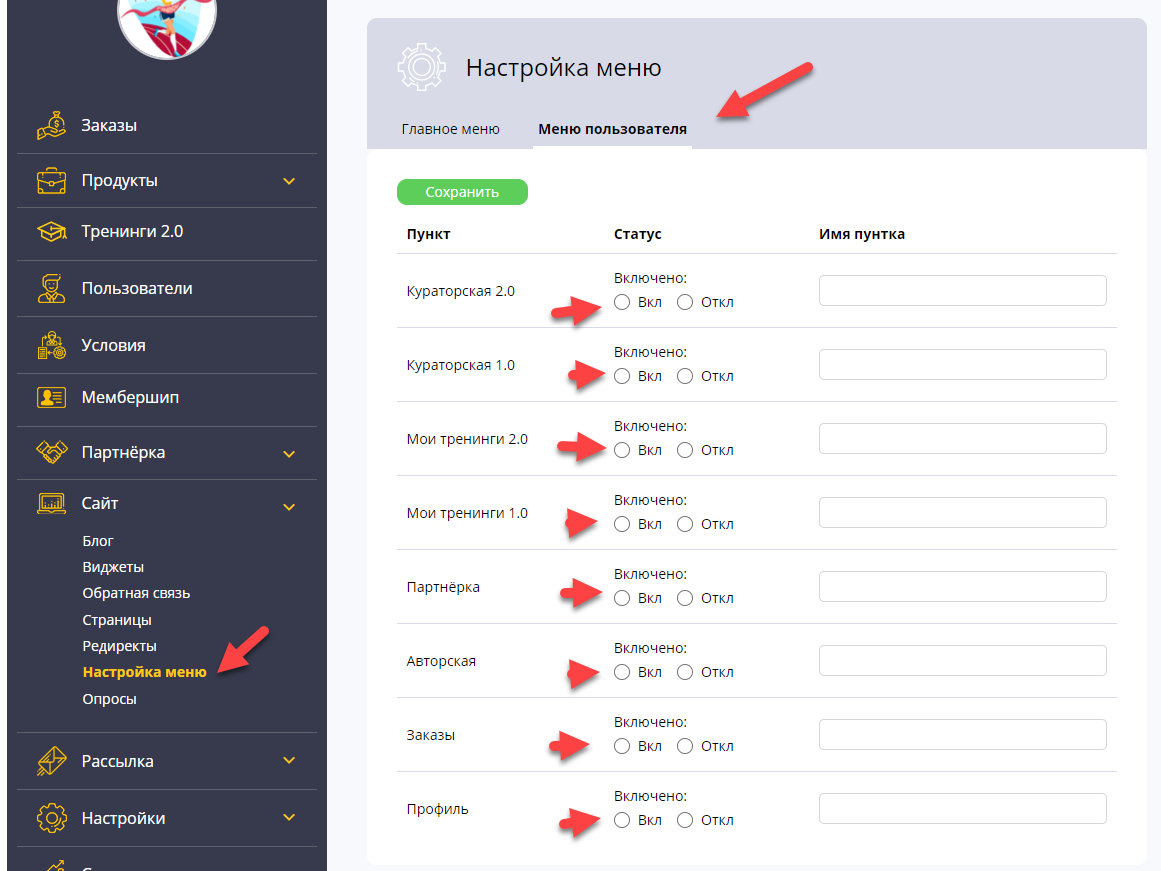Click the Настройки gear icon in sidebar
1161x871 pixels.
pos(51,818)
